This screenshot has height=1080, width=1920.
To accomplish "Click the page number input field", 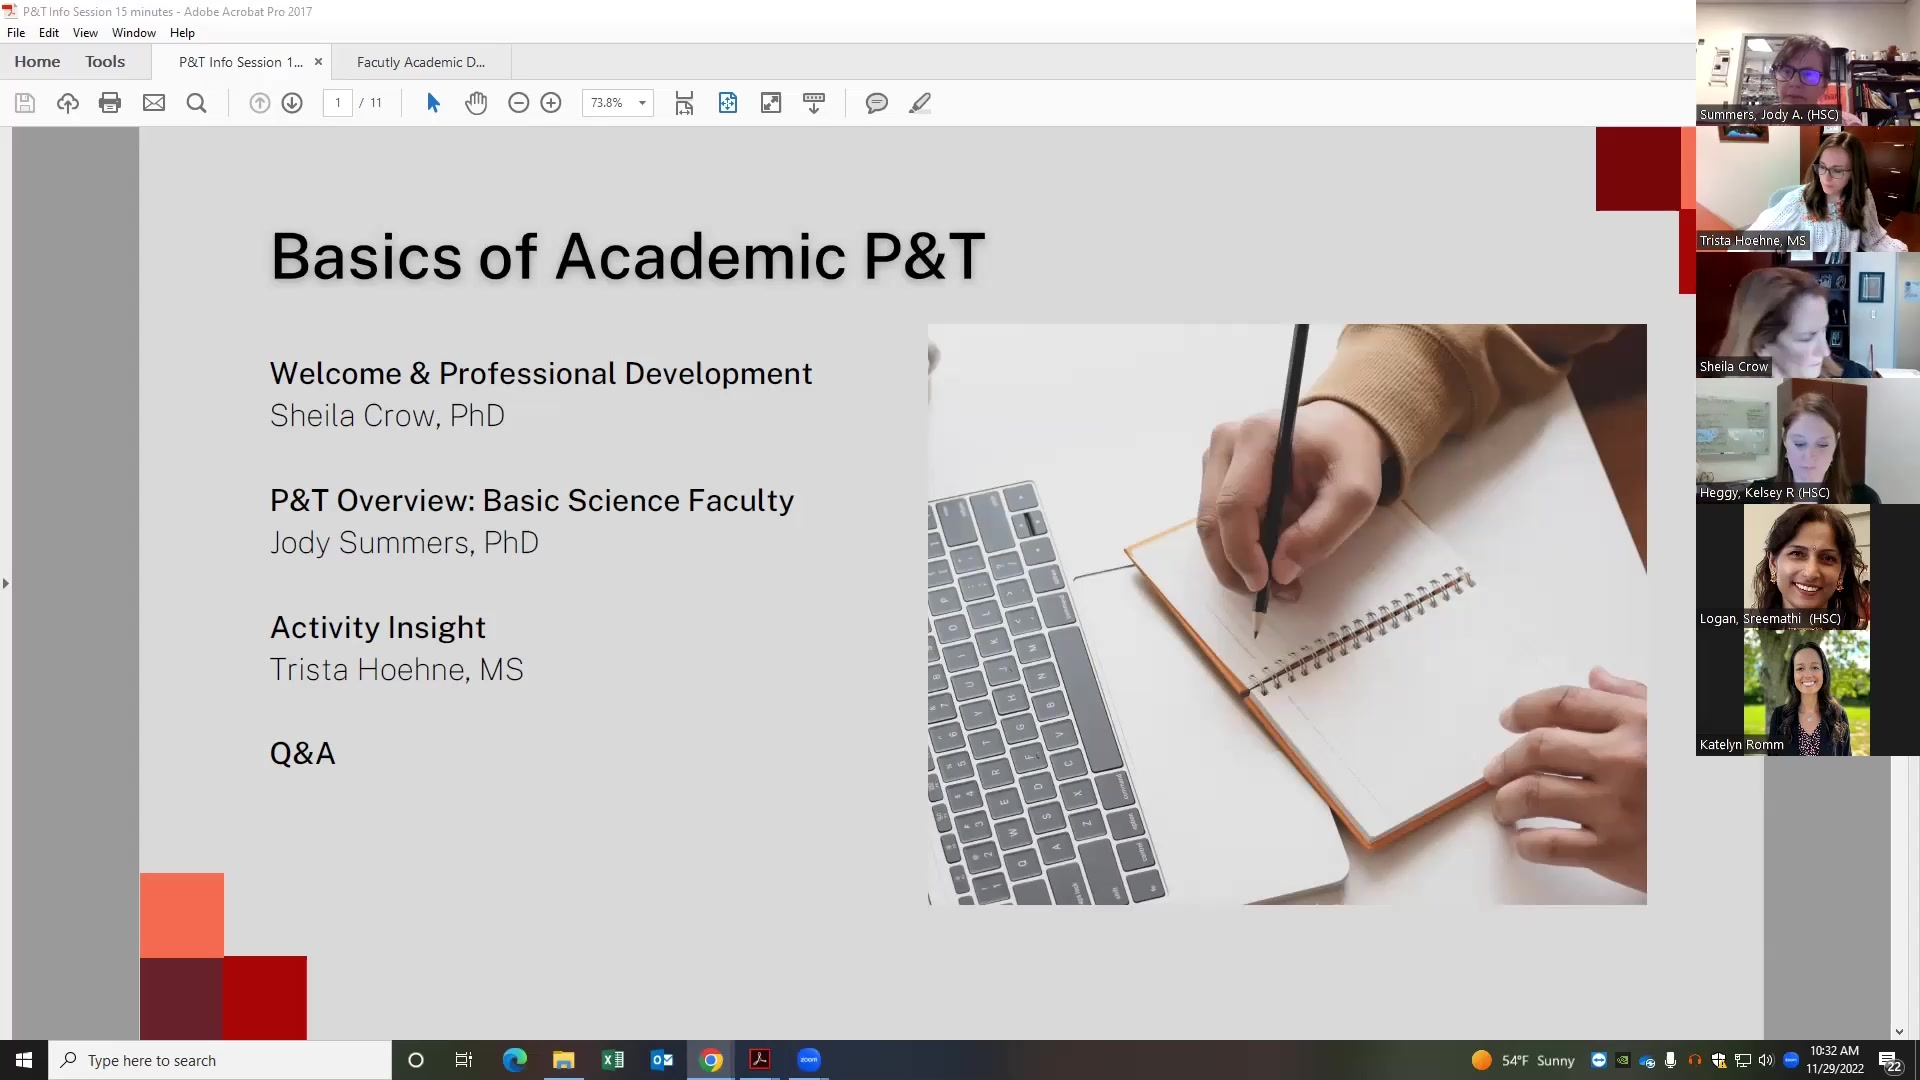I will click(338, 103).
